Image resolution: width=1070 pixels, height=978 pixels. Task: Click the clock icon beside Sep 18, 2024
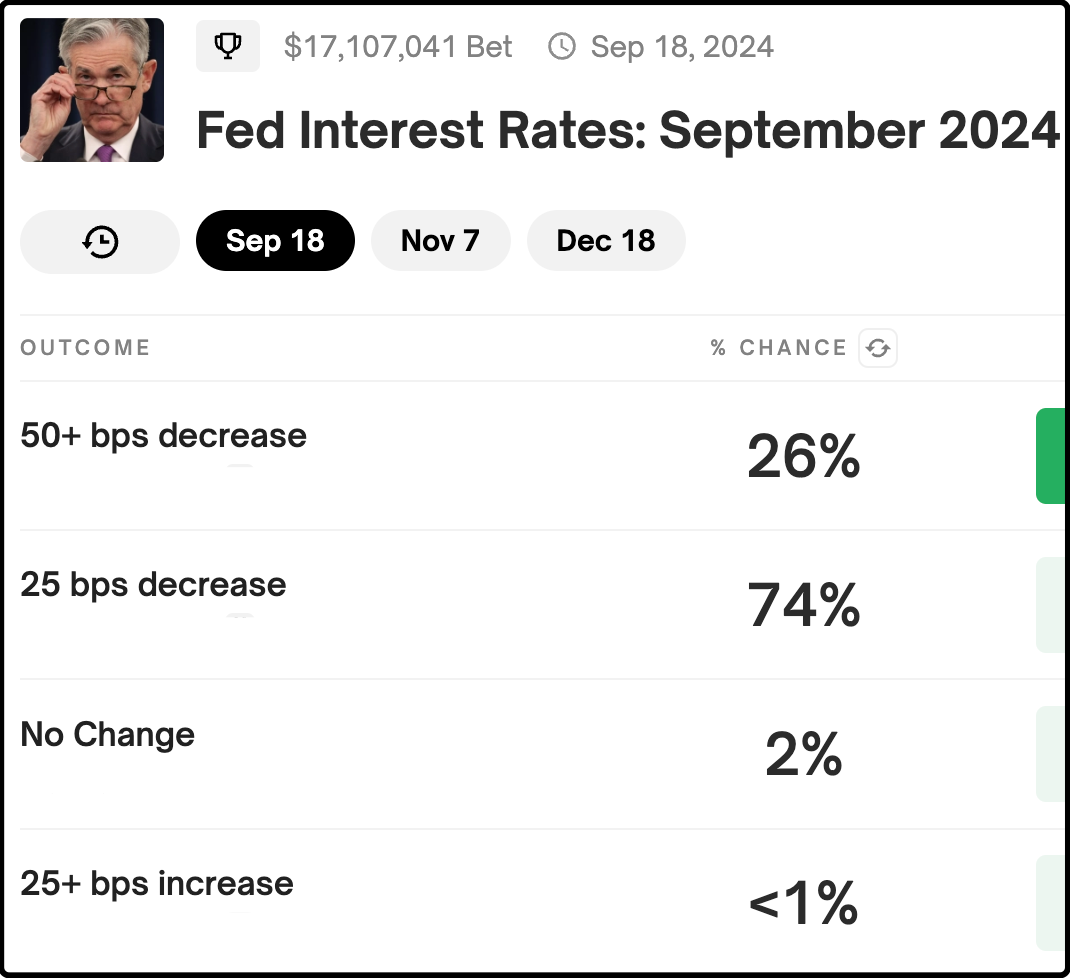pyautogui.click(x=562, y=46)
